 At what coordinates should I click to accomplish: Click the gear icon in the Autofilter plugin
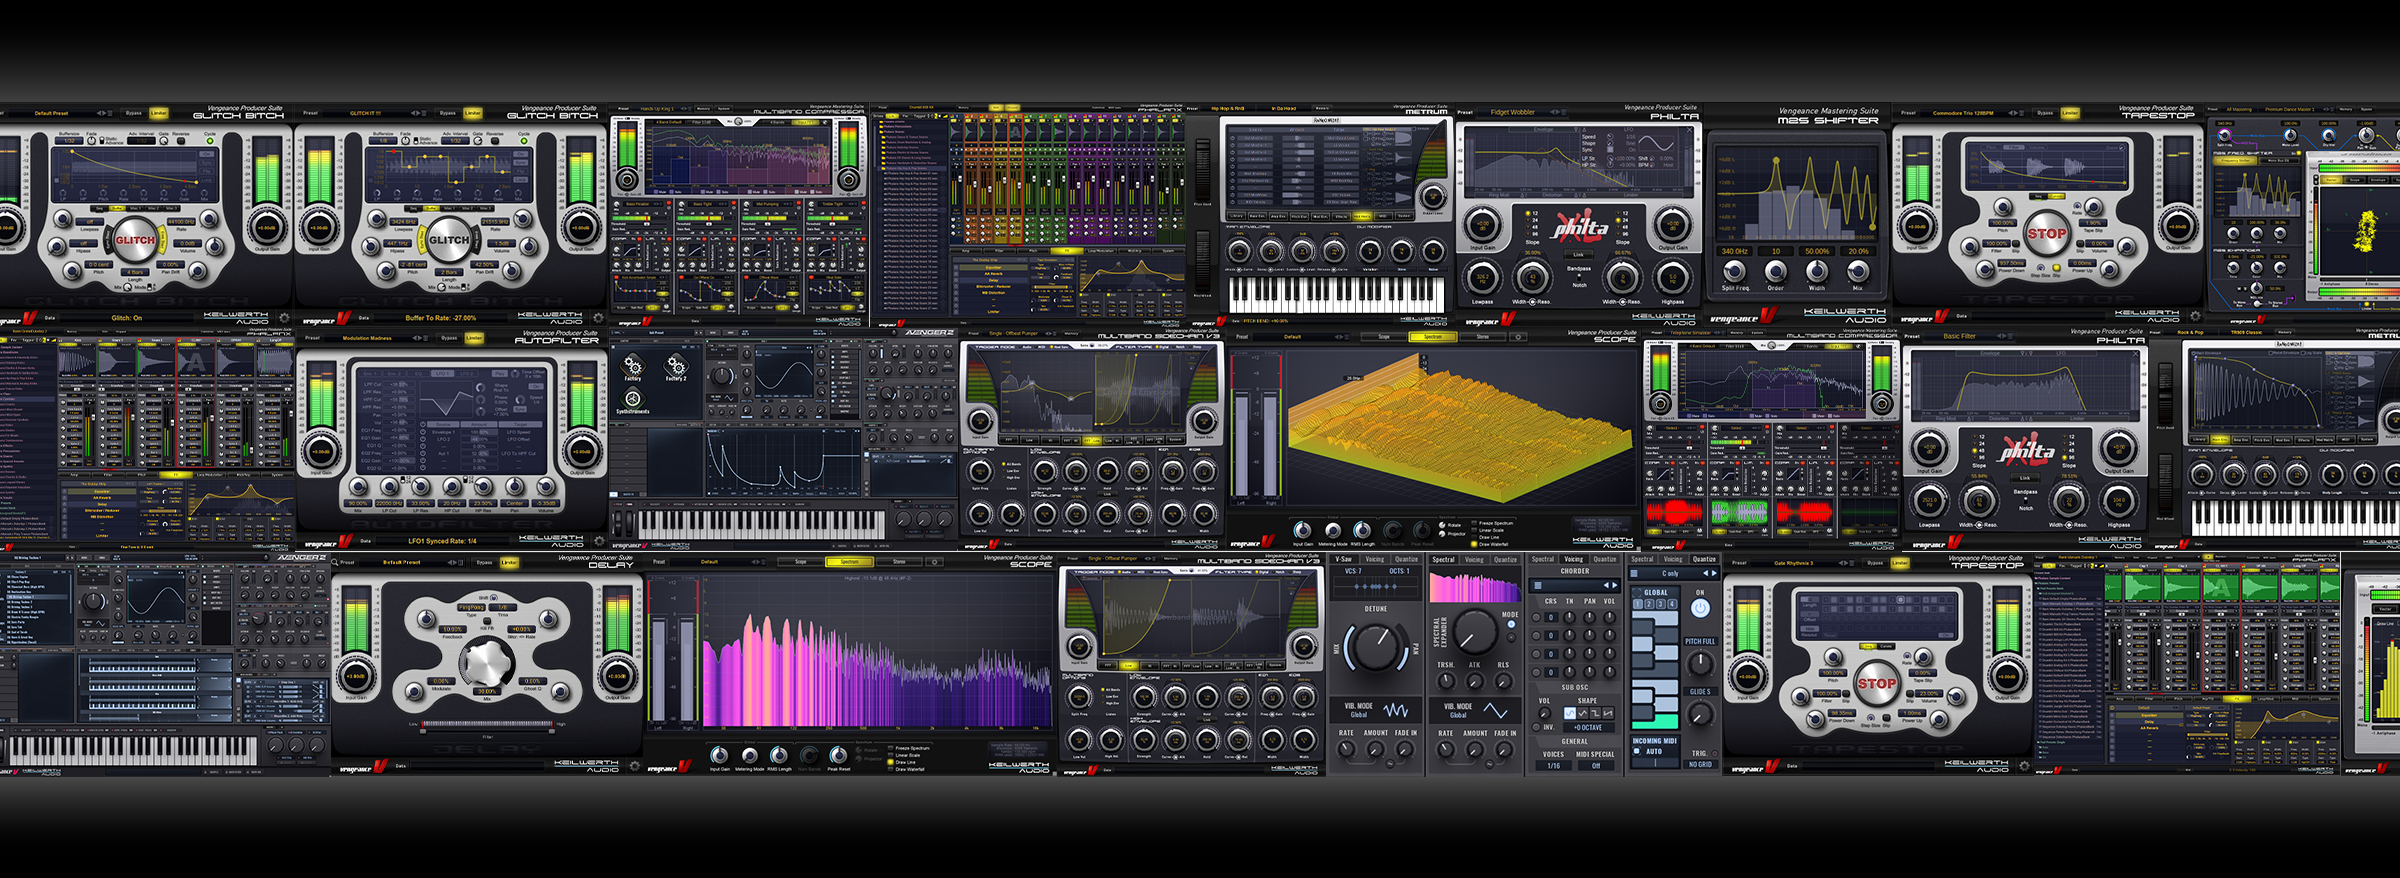tap(598, 541)
